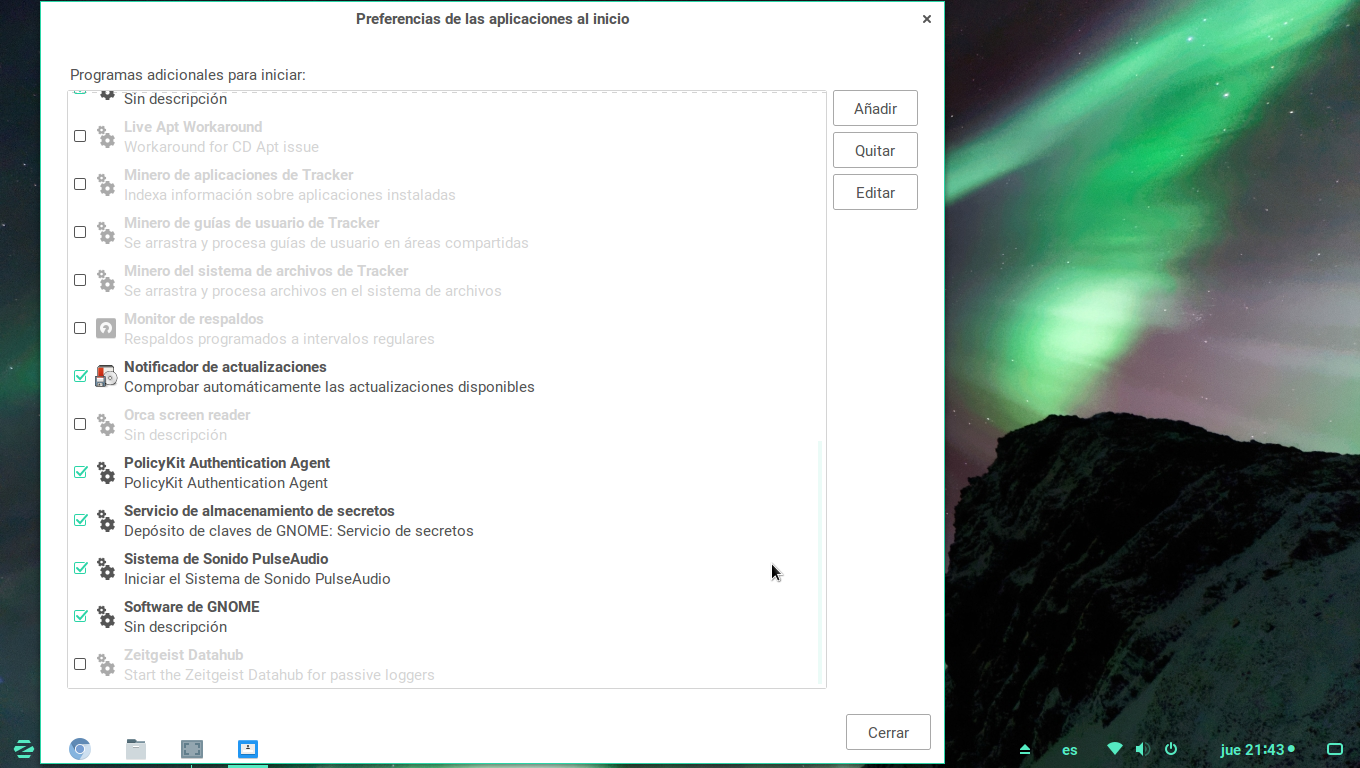The height and width of the screenshot is (768, 1360).
Task: Click the eject removable-drive tray icon
Action: point(1025,750)
